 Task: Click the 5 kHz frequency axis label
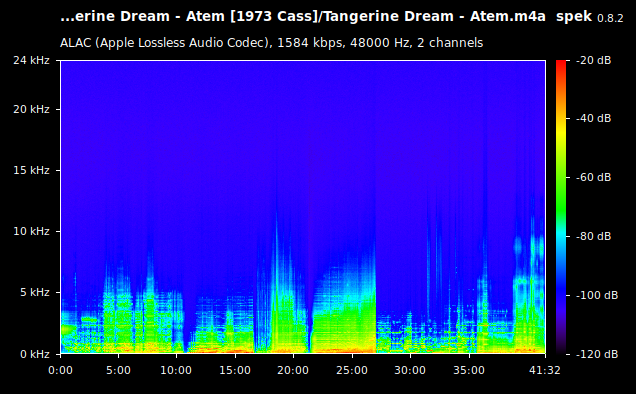35,292
